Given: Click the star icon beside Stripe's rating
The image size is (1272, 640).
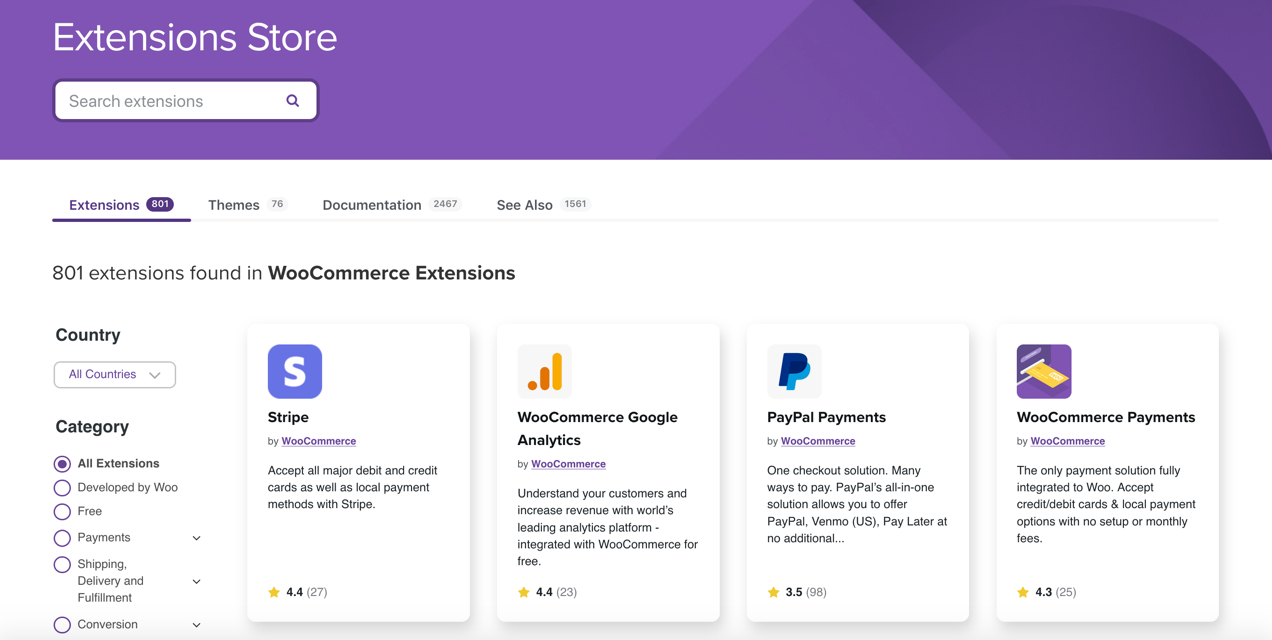Looking at the screenshot, I should (275, 592).
